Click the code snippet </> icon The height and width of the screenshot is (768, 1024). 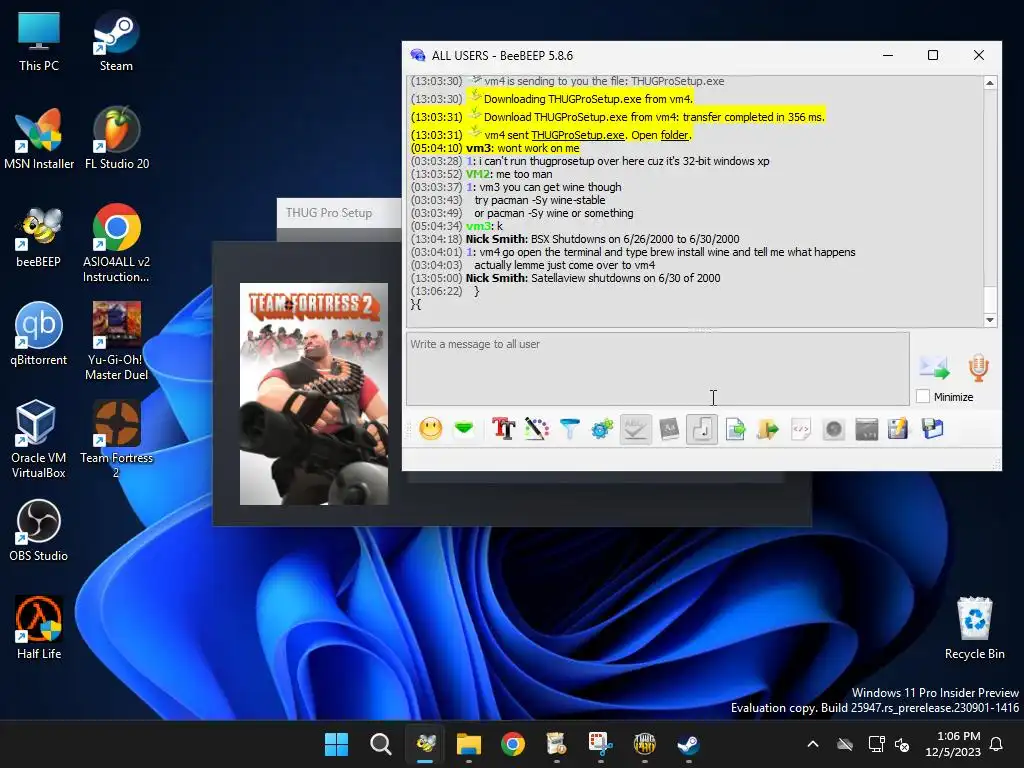pos(801,429)
